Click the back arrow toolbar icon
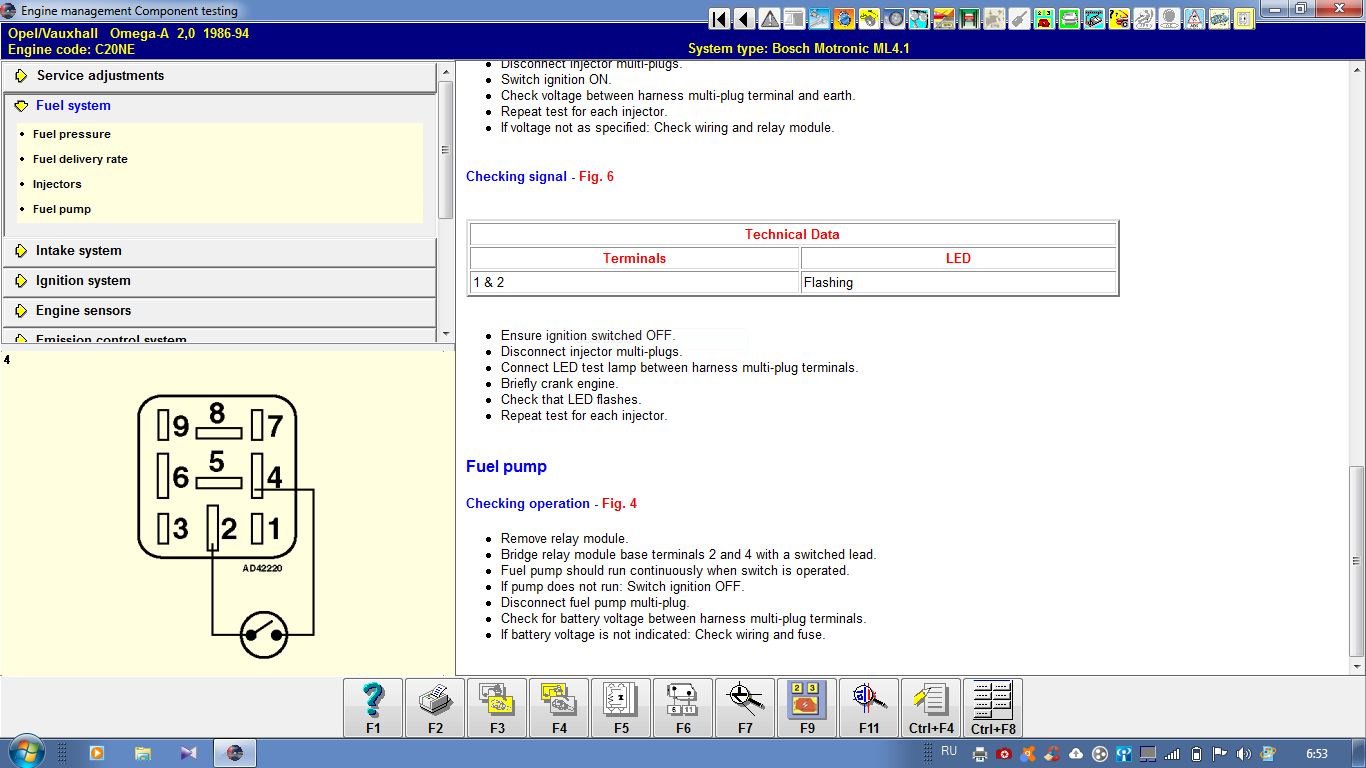 coord(745,19)
